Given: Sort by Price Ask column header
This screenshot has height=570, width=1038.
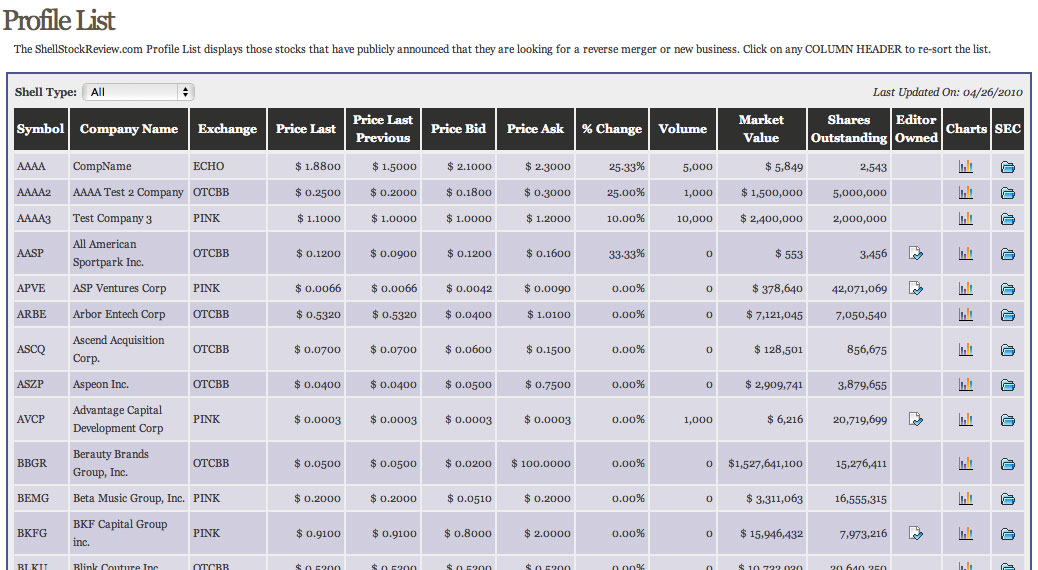Looking at the screenshot, I should pyautogui.click(x=536, y=129).
